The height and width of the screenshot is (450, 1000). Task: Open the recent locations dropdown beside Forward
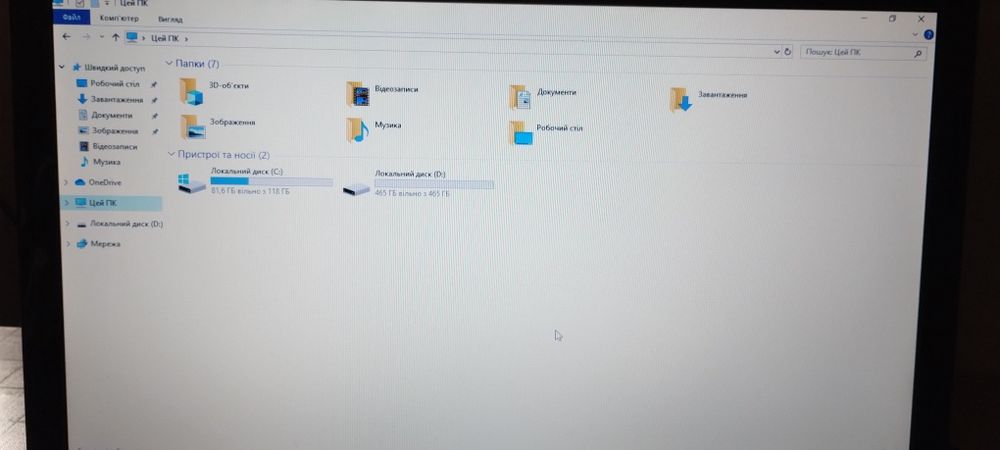(101, 37)
